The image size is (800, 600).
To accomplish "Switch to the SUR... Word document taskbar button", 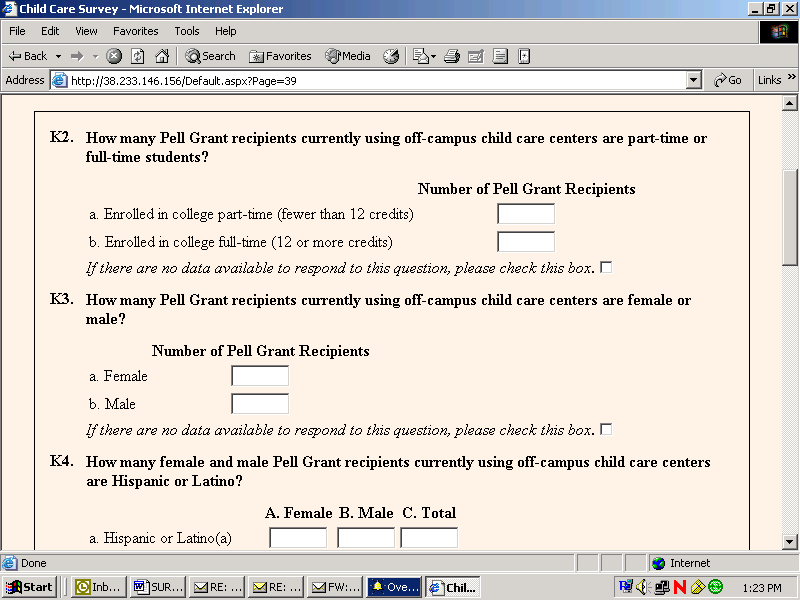I will 158,587.
